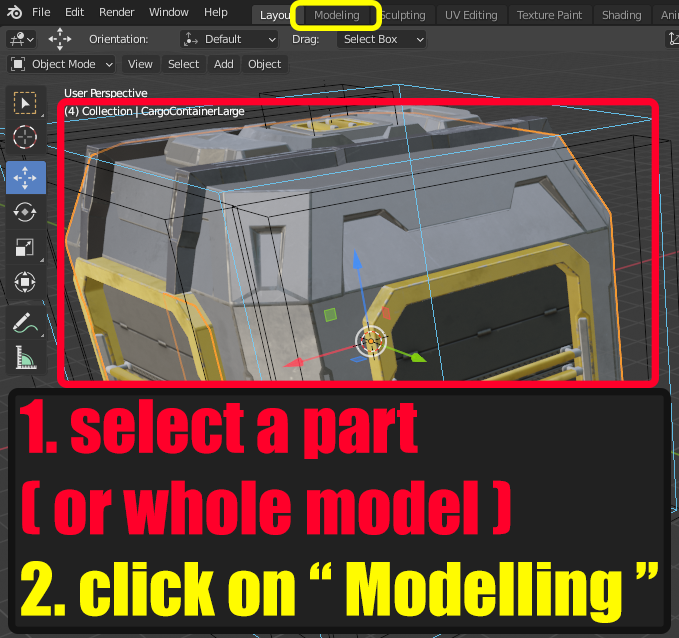Switch to the UV Editing workspace tab
Viewport: 679px width, 638px height.
pyautogui.click(x=471, y=15)
